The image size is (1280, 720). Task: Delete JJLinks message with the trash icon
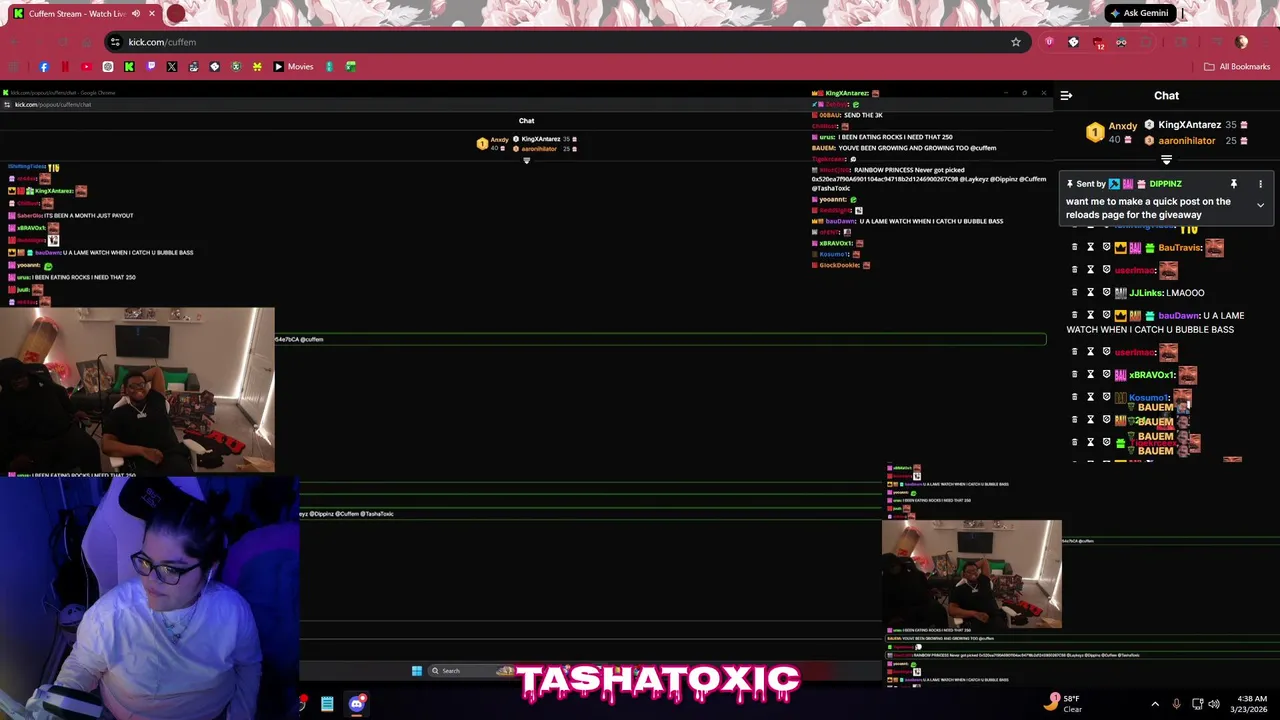1075,292
